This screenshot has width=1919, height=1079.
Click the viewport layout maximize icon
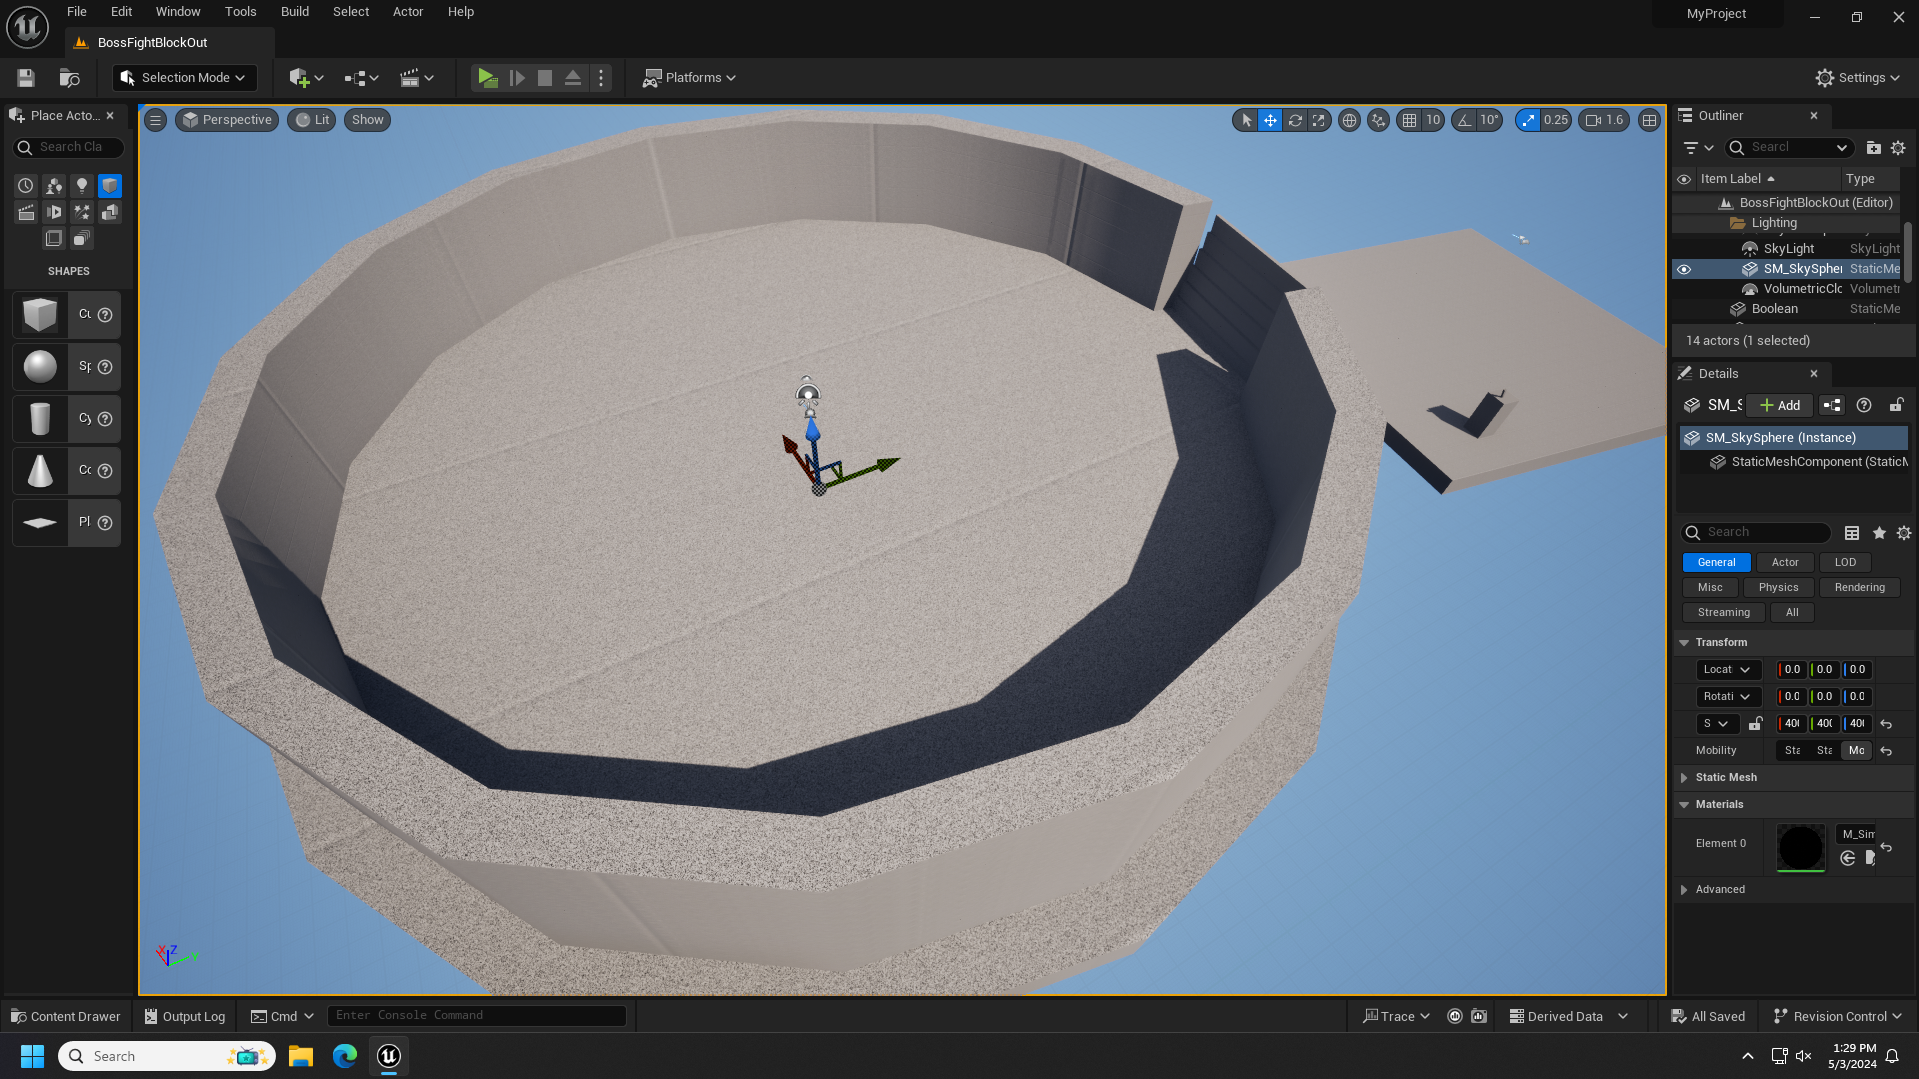pos(1649,120)
